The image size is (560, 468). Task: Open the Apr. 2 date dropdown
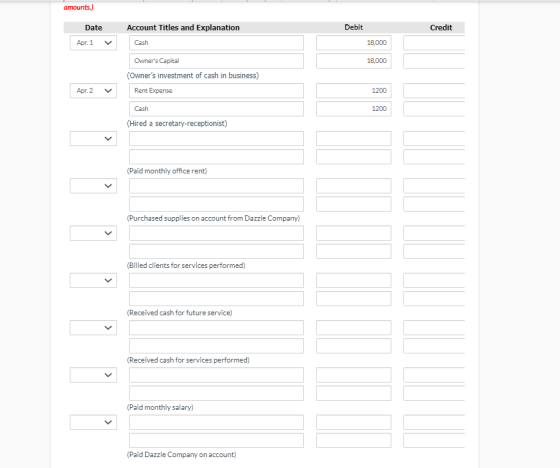coord(93,91)
